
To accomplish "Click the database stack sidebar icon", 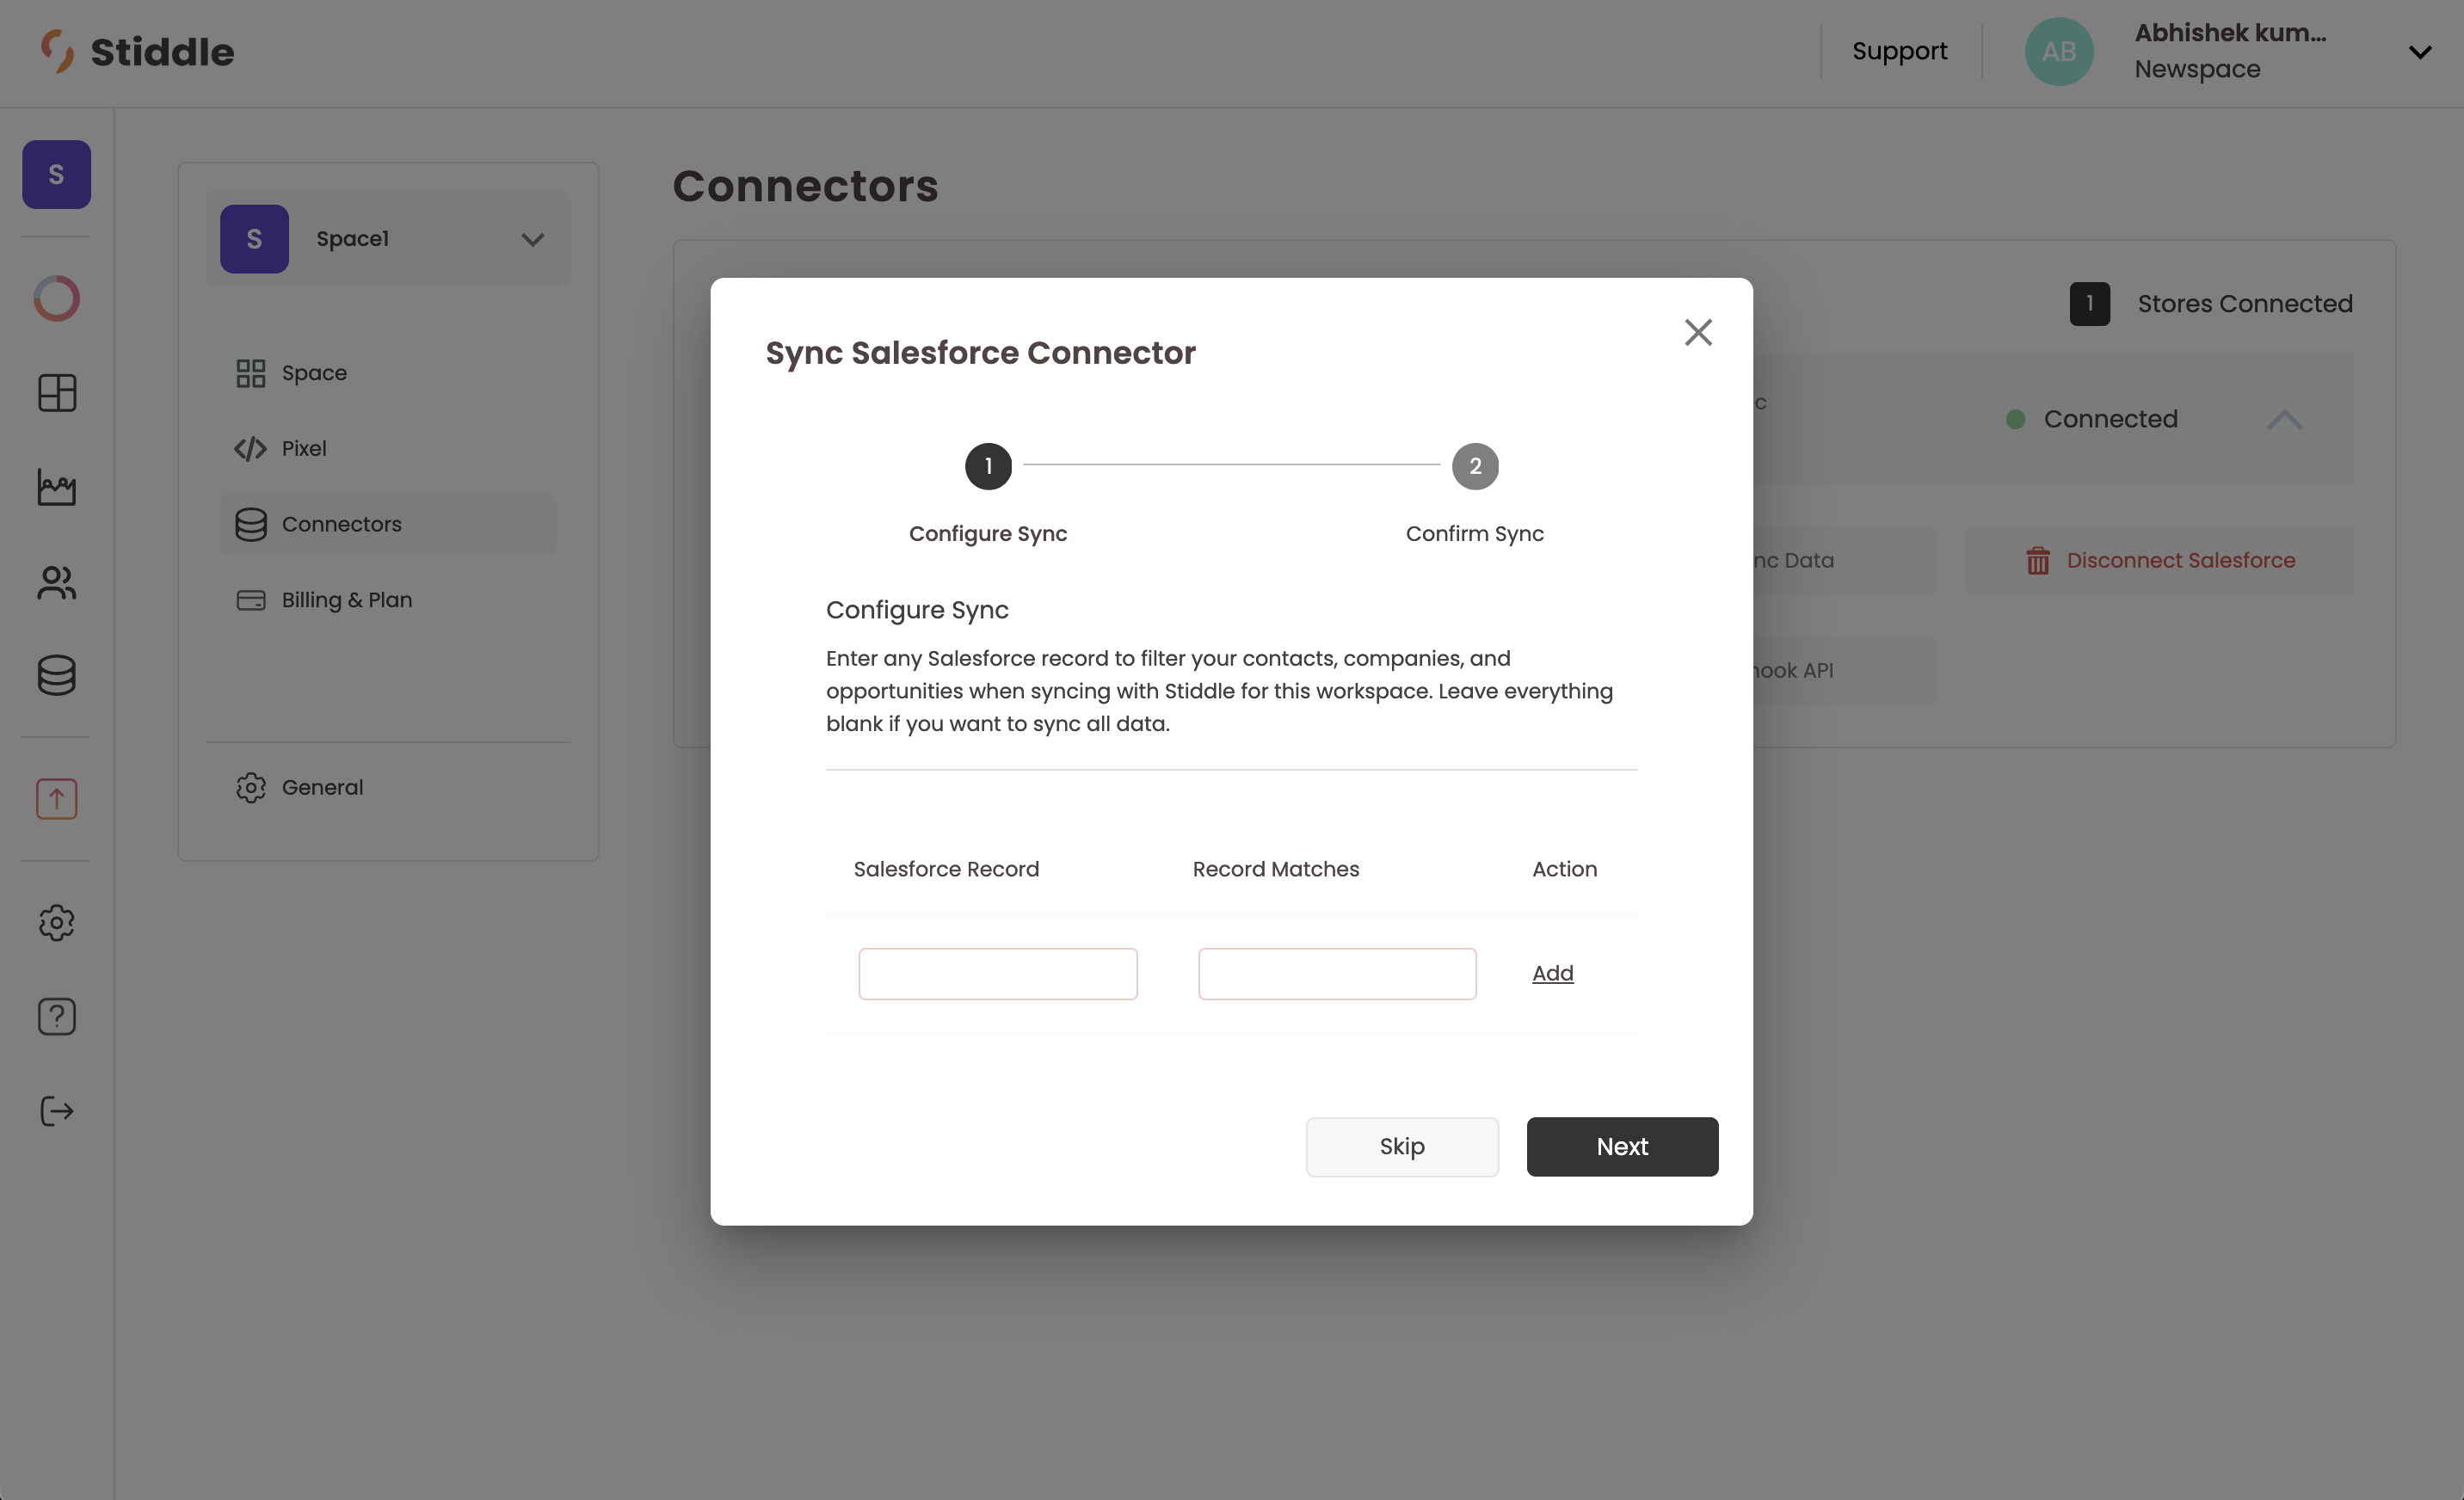I will click(56, 675).
